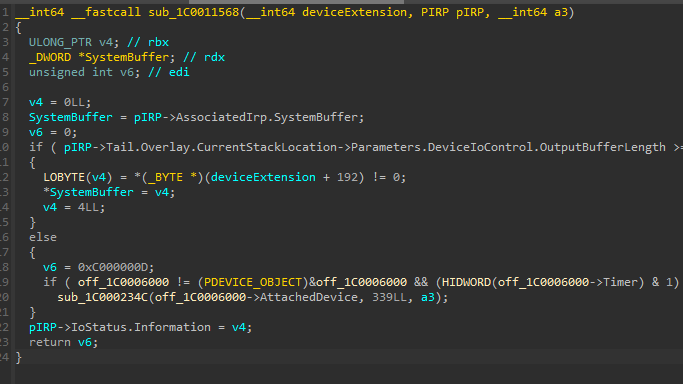Select the 0xC000000D status constant
The height and width of the screenshot is (384, 683).
[115, 267]
